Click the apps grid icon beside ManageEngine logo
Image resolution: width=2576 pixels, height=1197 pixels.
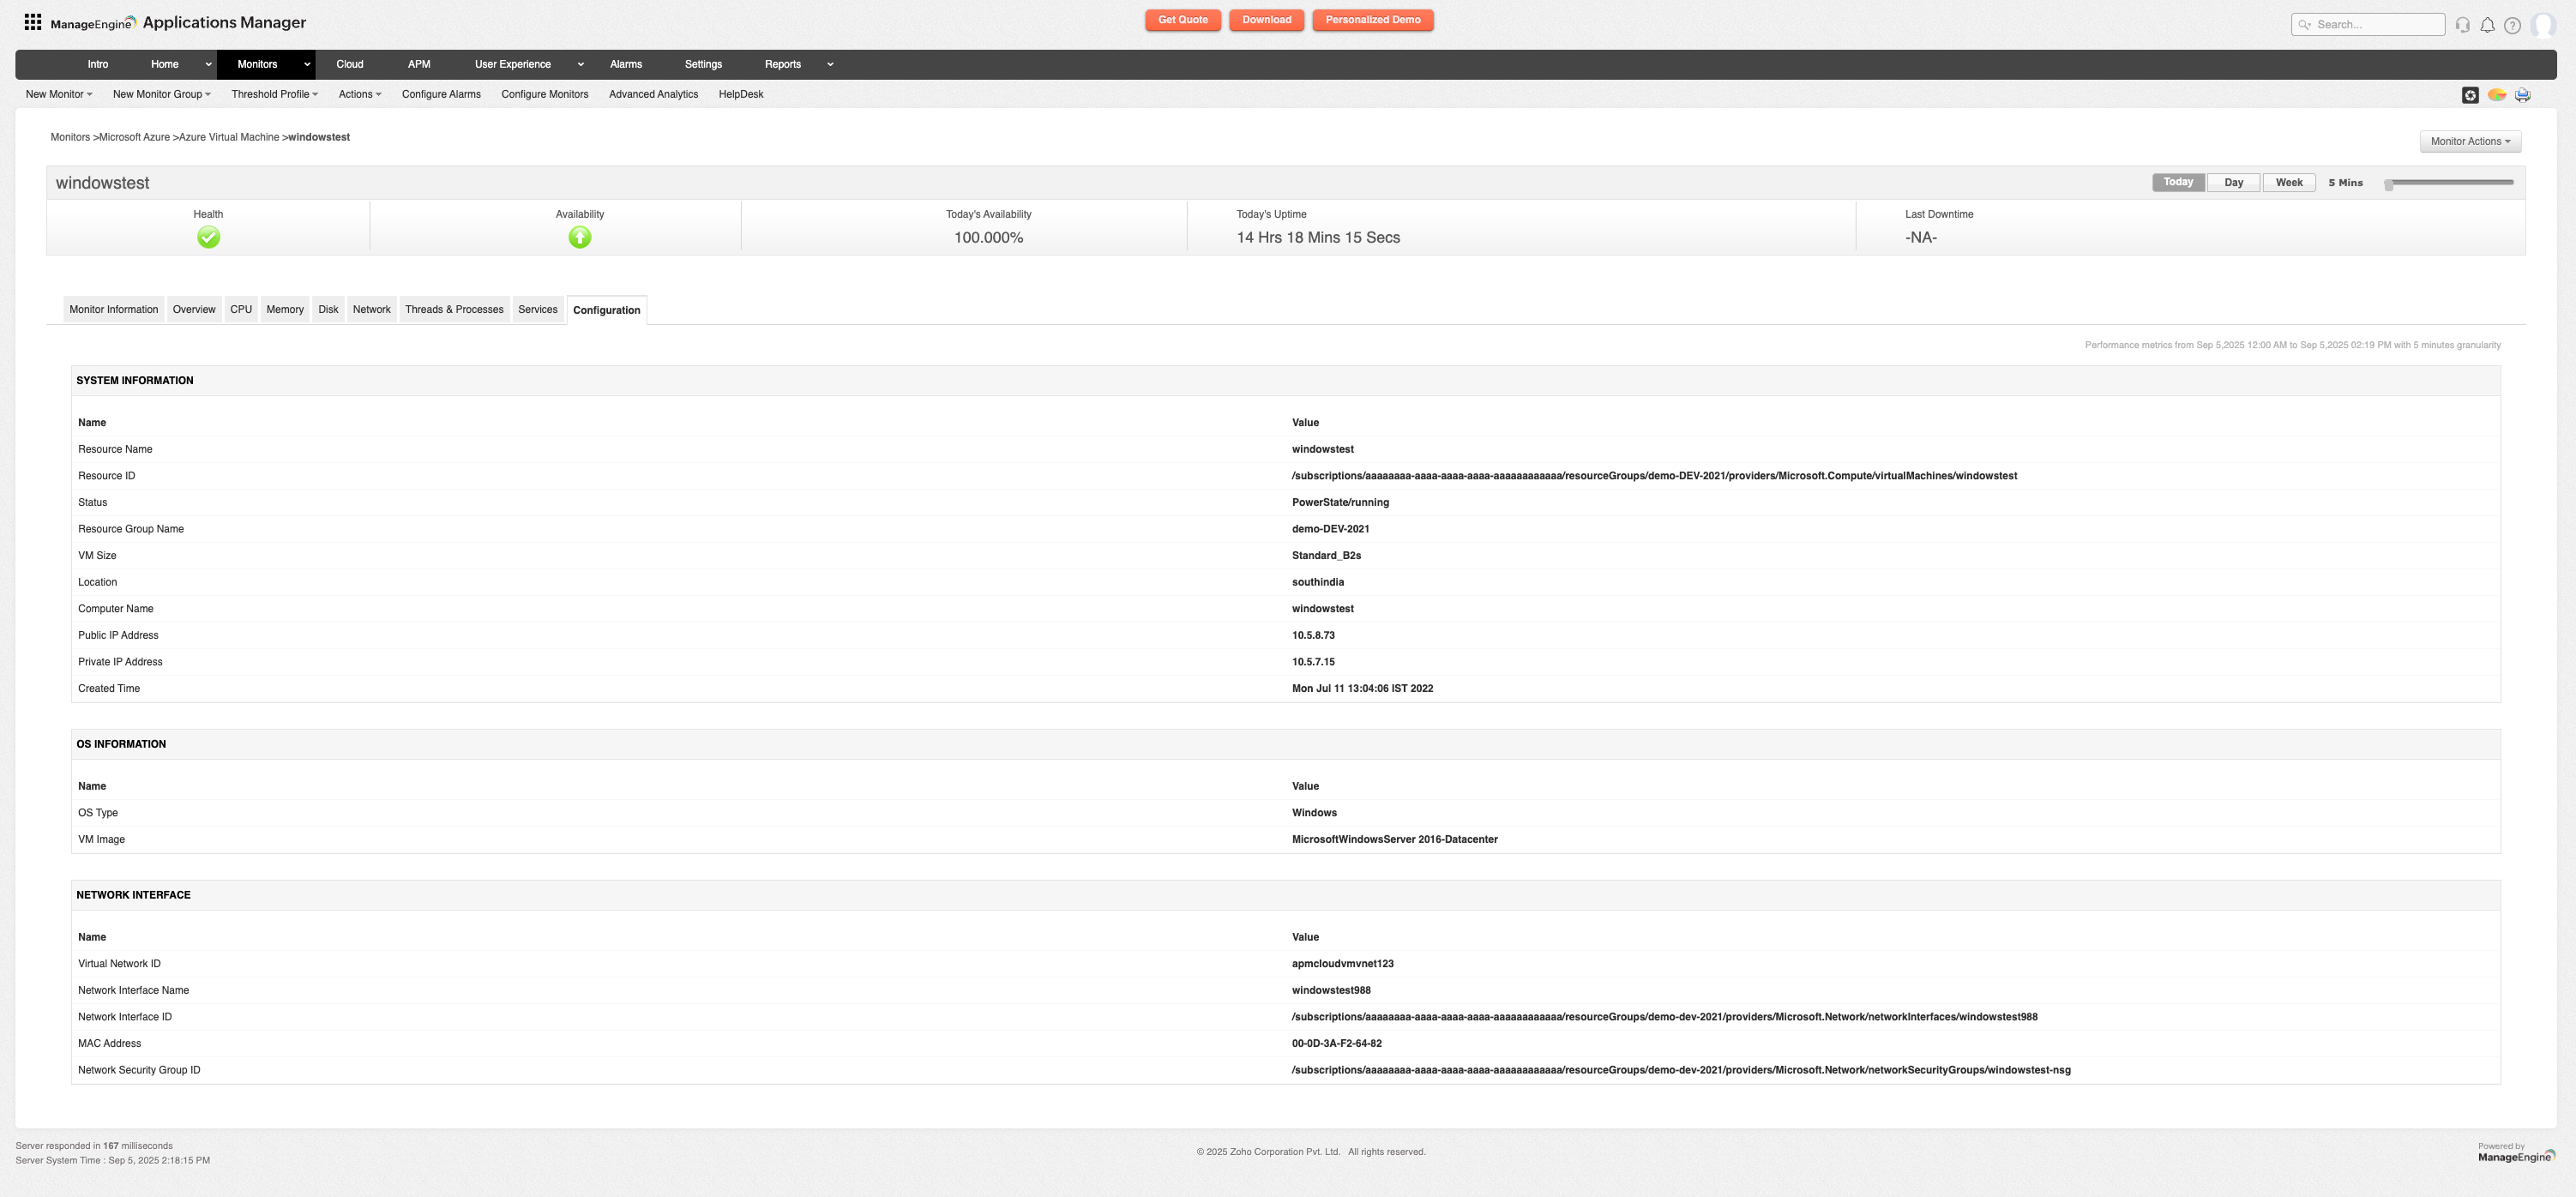32,21
